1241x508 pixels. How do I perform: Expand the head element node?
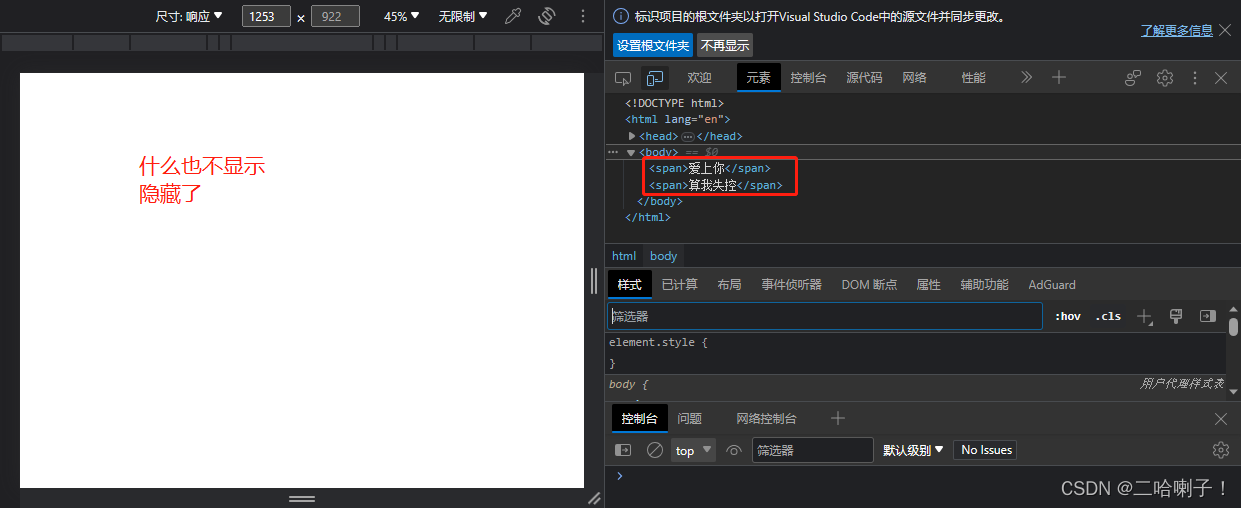pos(632,136)
